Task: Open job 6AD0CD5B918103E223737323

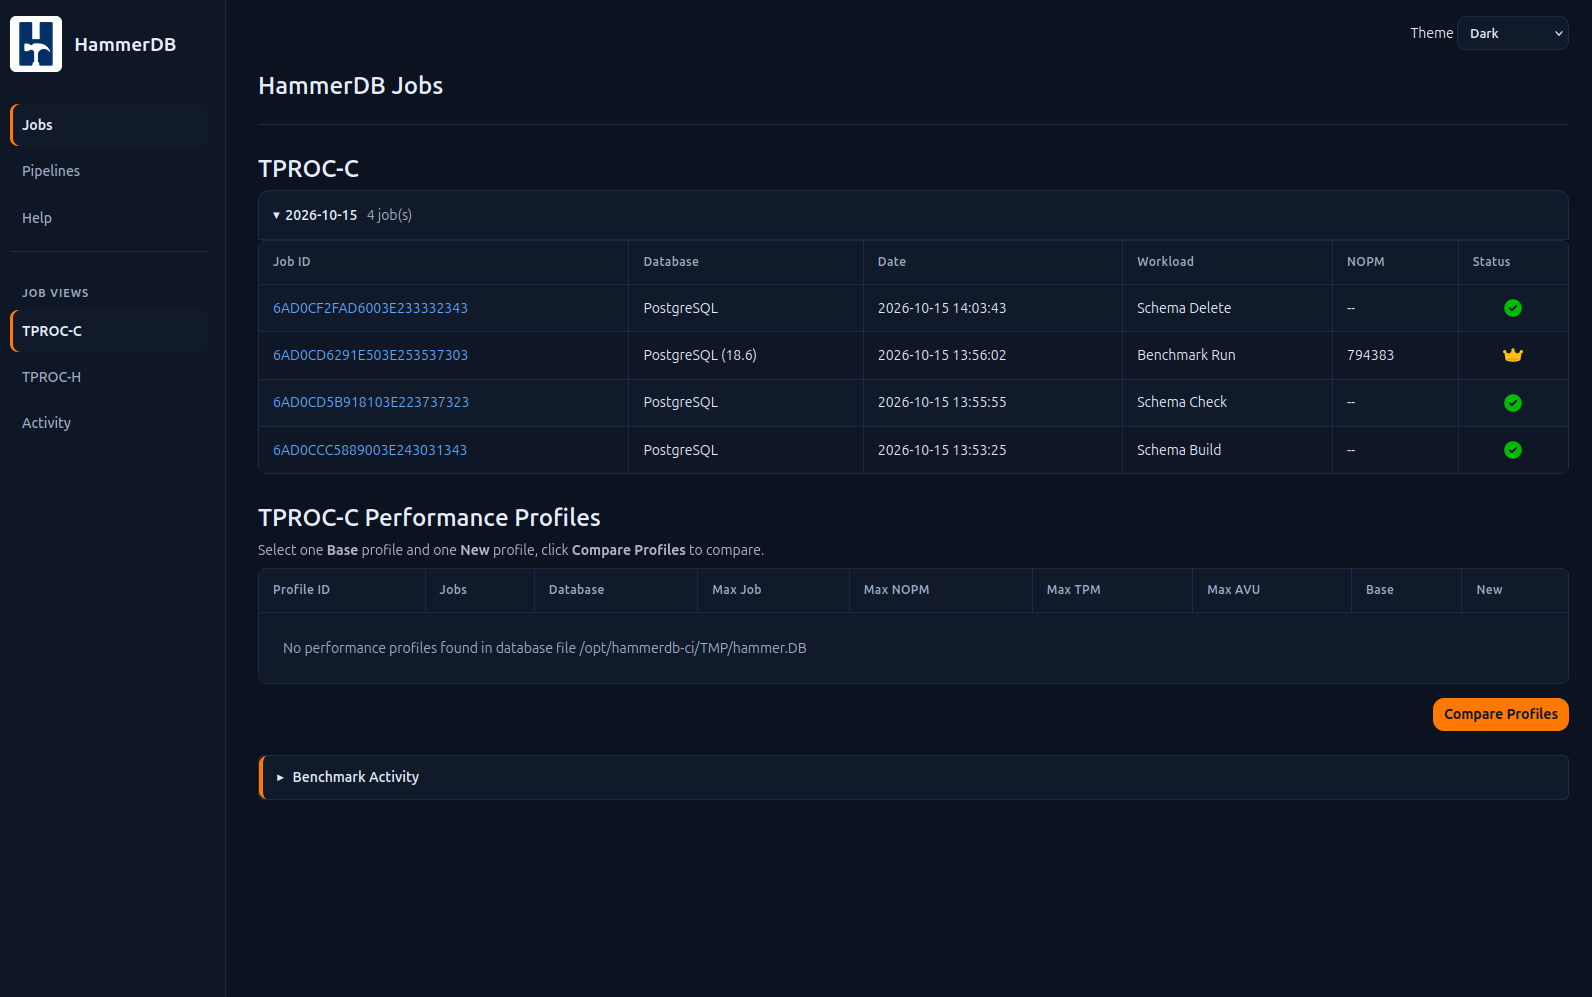Action: click(x=371, y=402)
